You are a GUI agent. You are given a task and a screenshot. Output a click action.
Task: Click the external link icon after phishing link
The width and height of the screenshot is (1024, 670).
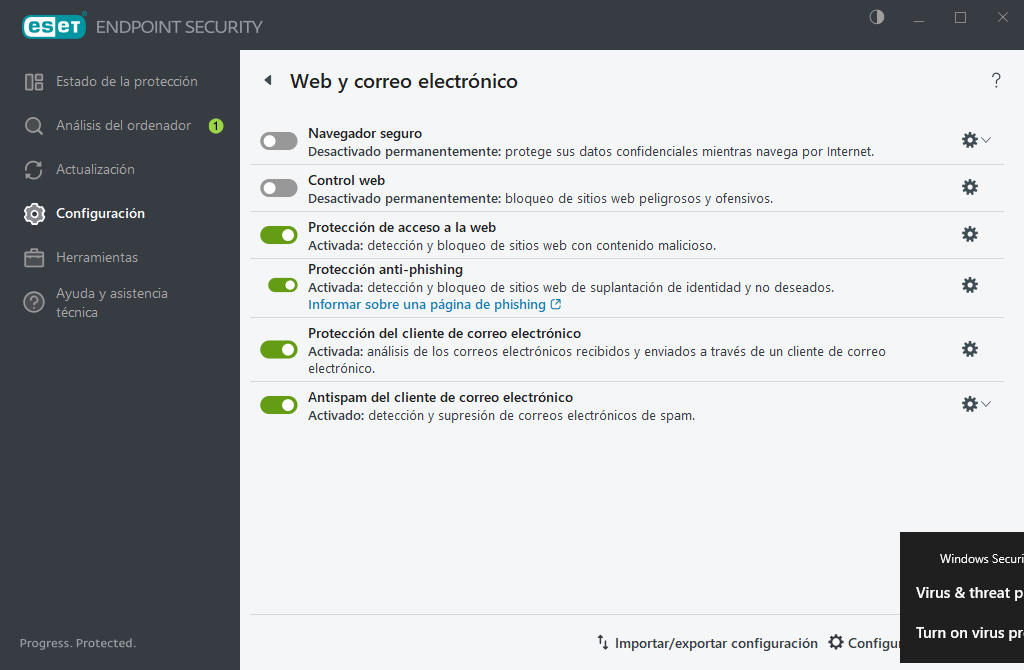tap(556, 304)
